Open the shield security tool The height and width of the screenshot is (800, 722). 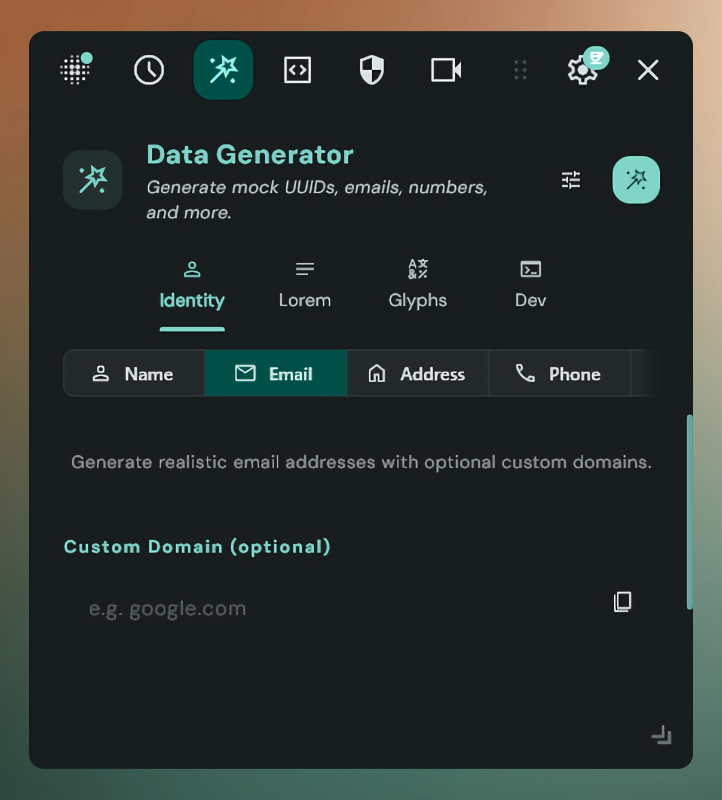(372, 70)
